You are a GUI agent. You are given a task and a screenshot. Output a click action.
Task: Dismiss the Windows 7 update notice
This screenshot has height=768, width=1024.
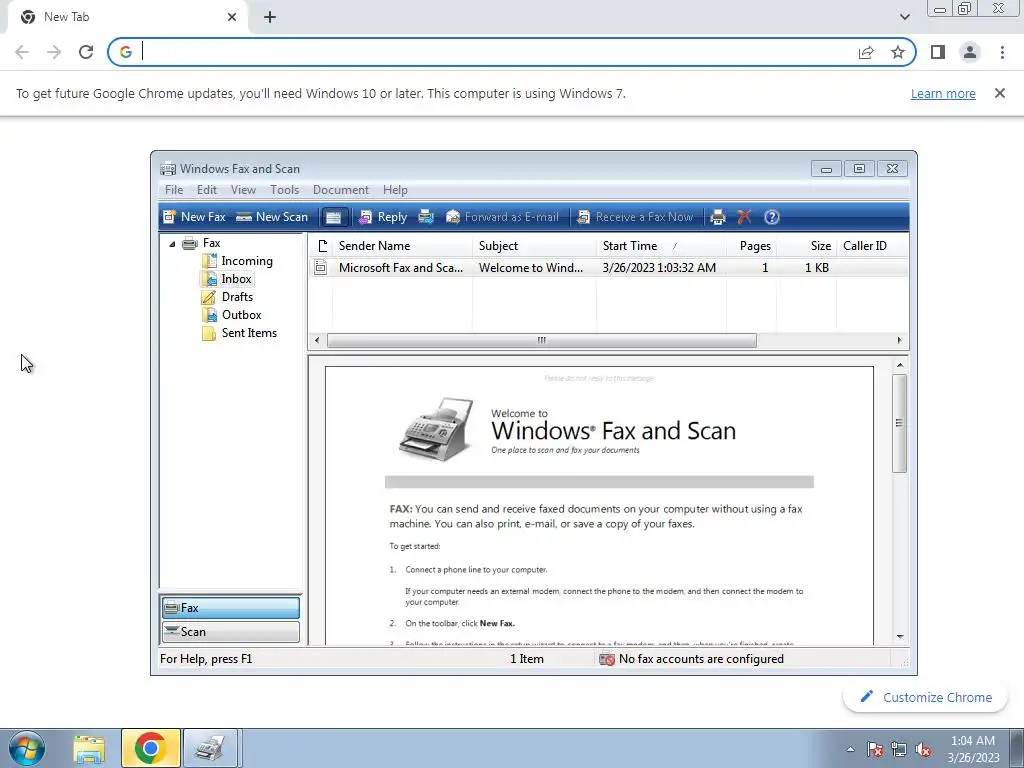(1000, 93)
